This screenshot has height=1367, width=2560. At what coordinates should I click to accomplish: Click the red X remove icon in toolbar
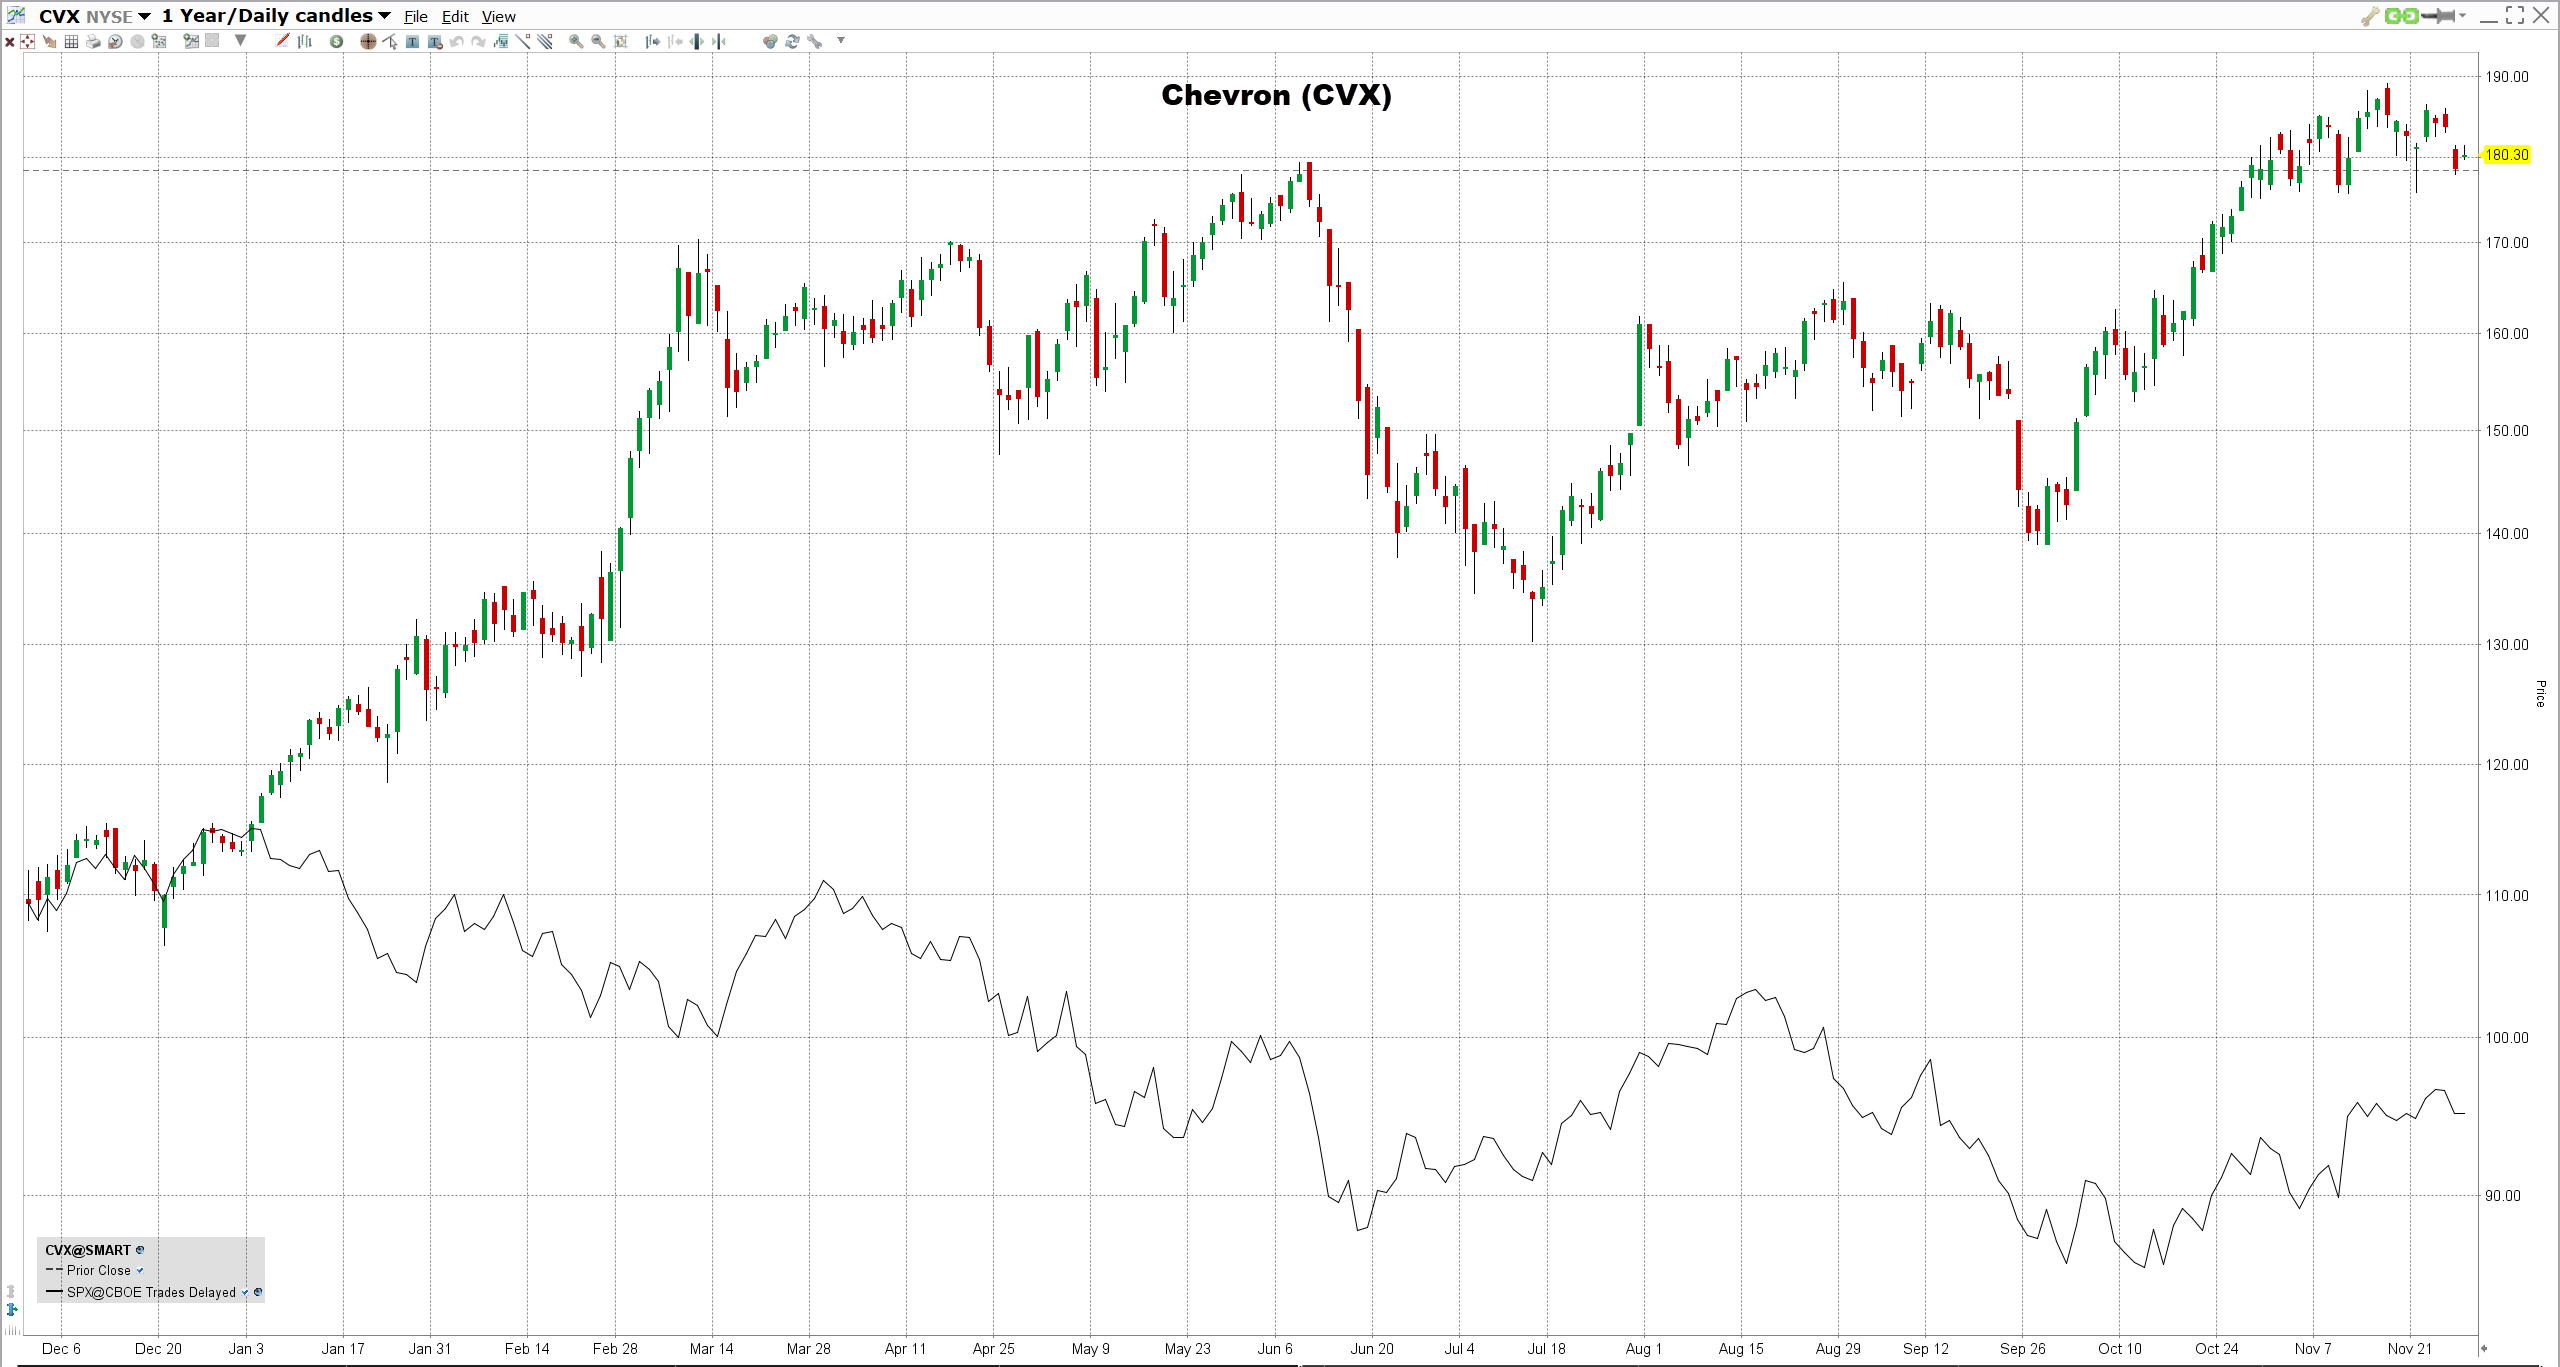[x=9, y=41]
